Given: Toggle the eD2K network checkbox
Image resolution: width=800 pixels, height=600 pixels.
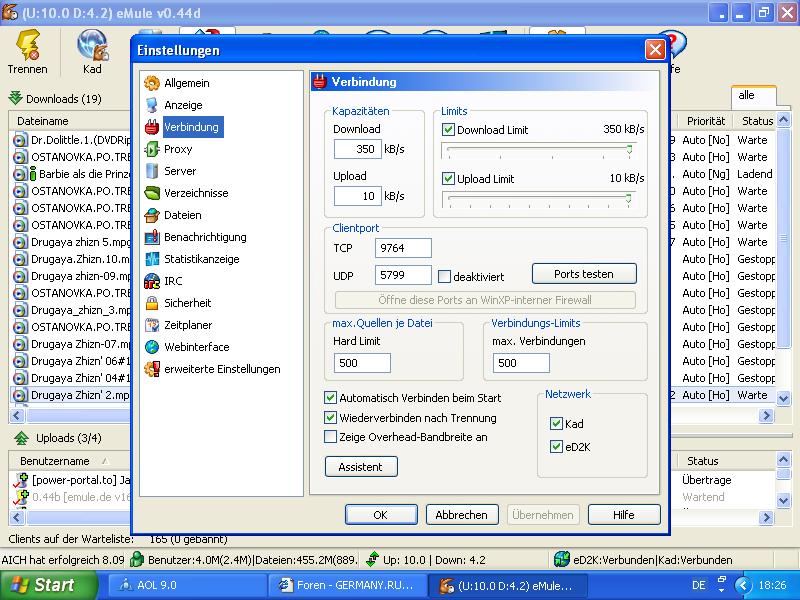Looking at the screenshot, I should (x=556, y=447).
